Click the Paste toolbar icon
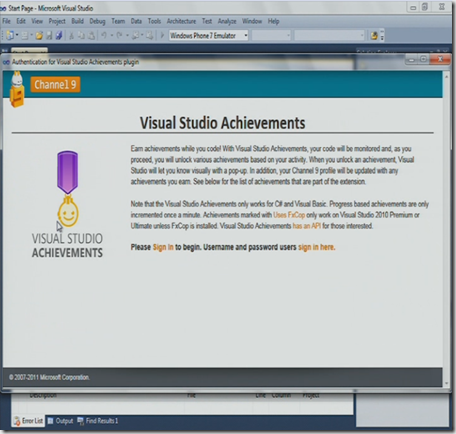Viewport: 456px width, 434px height. [x=91, y=35]
